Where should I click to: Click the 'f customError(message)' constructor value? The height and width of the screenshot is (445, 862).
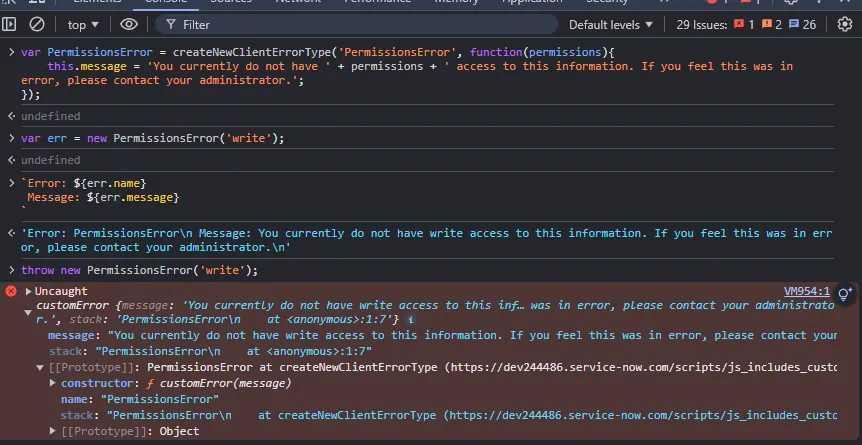pyautogui.click(x=218, y=383)
